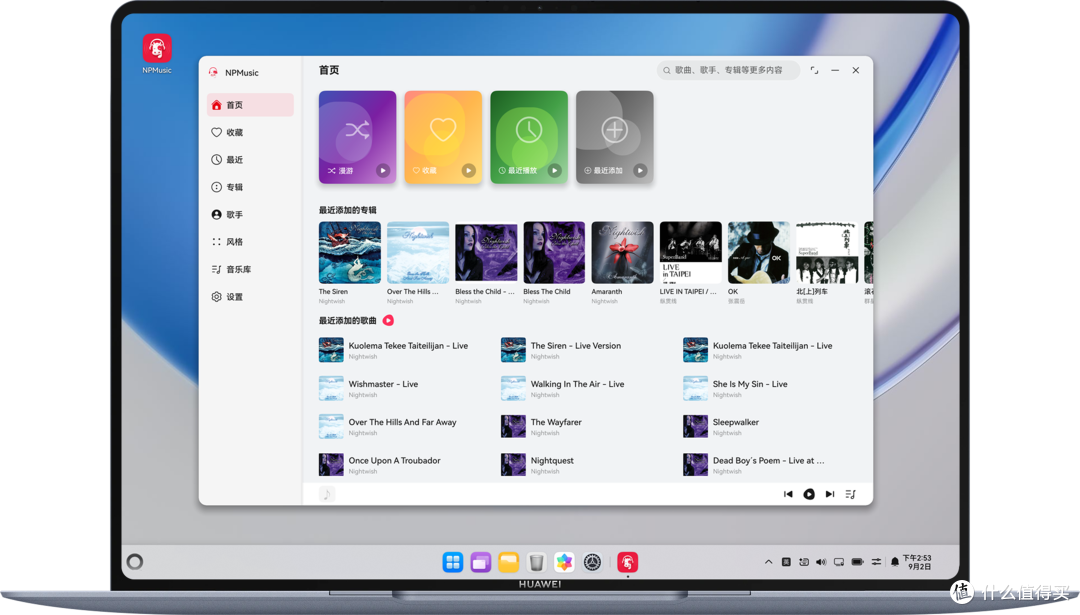This screenshot has width=1080, height=615.
Task: Open the volume speaker tray icon
Action: tap(821, 562)
